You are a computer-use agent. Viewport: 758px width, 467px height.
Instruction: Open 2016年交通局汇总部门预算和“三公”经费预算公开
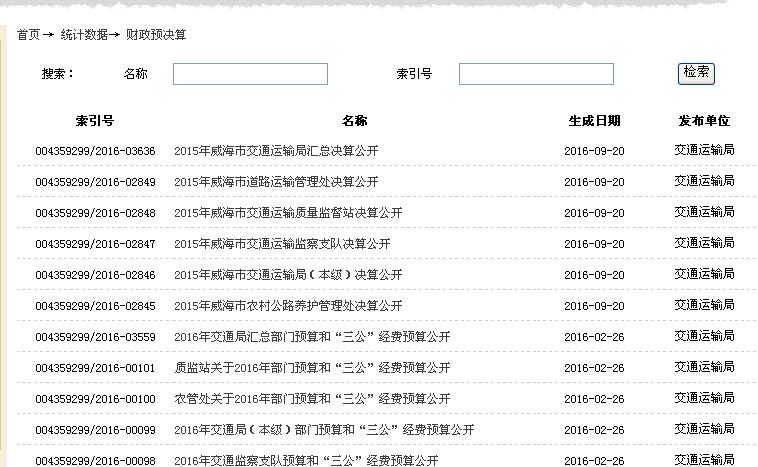tap(312, 337)
